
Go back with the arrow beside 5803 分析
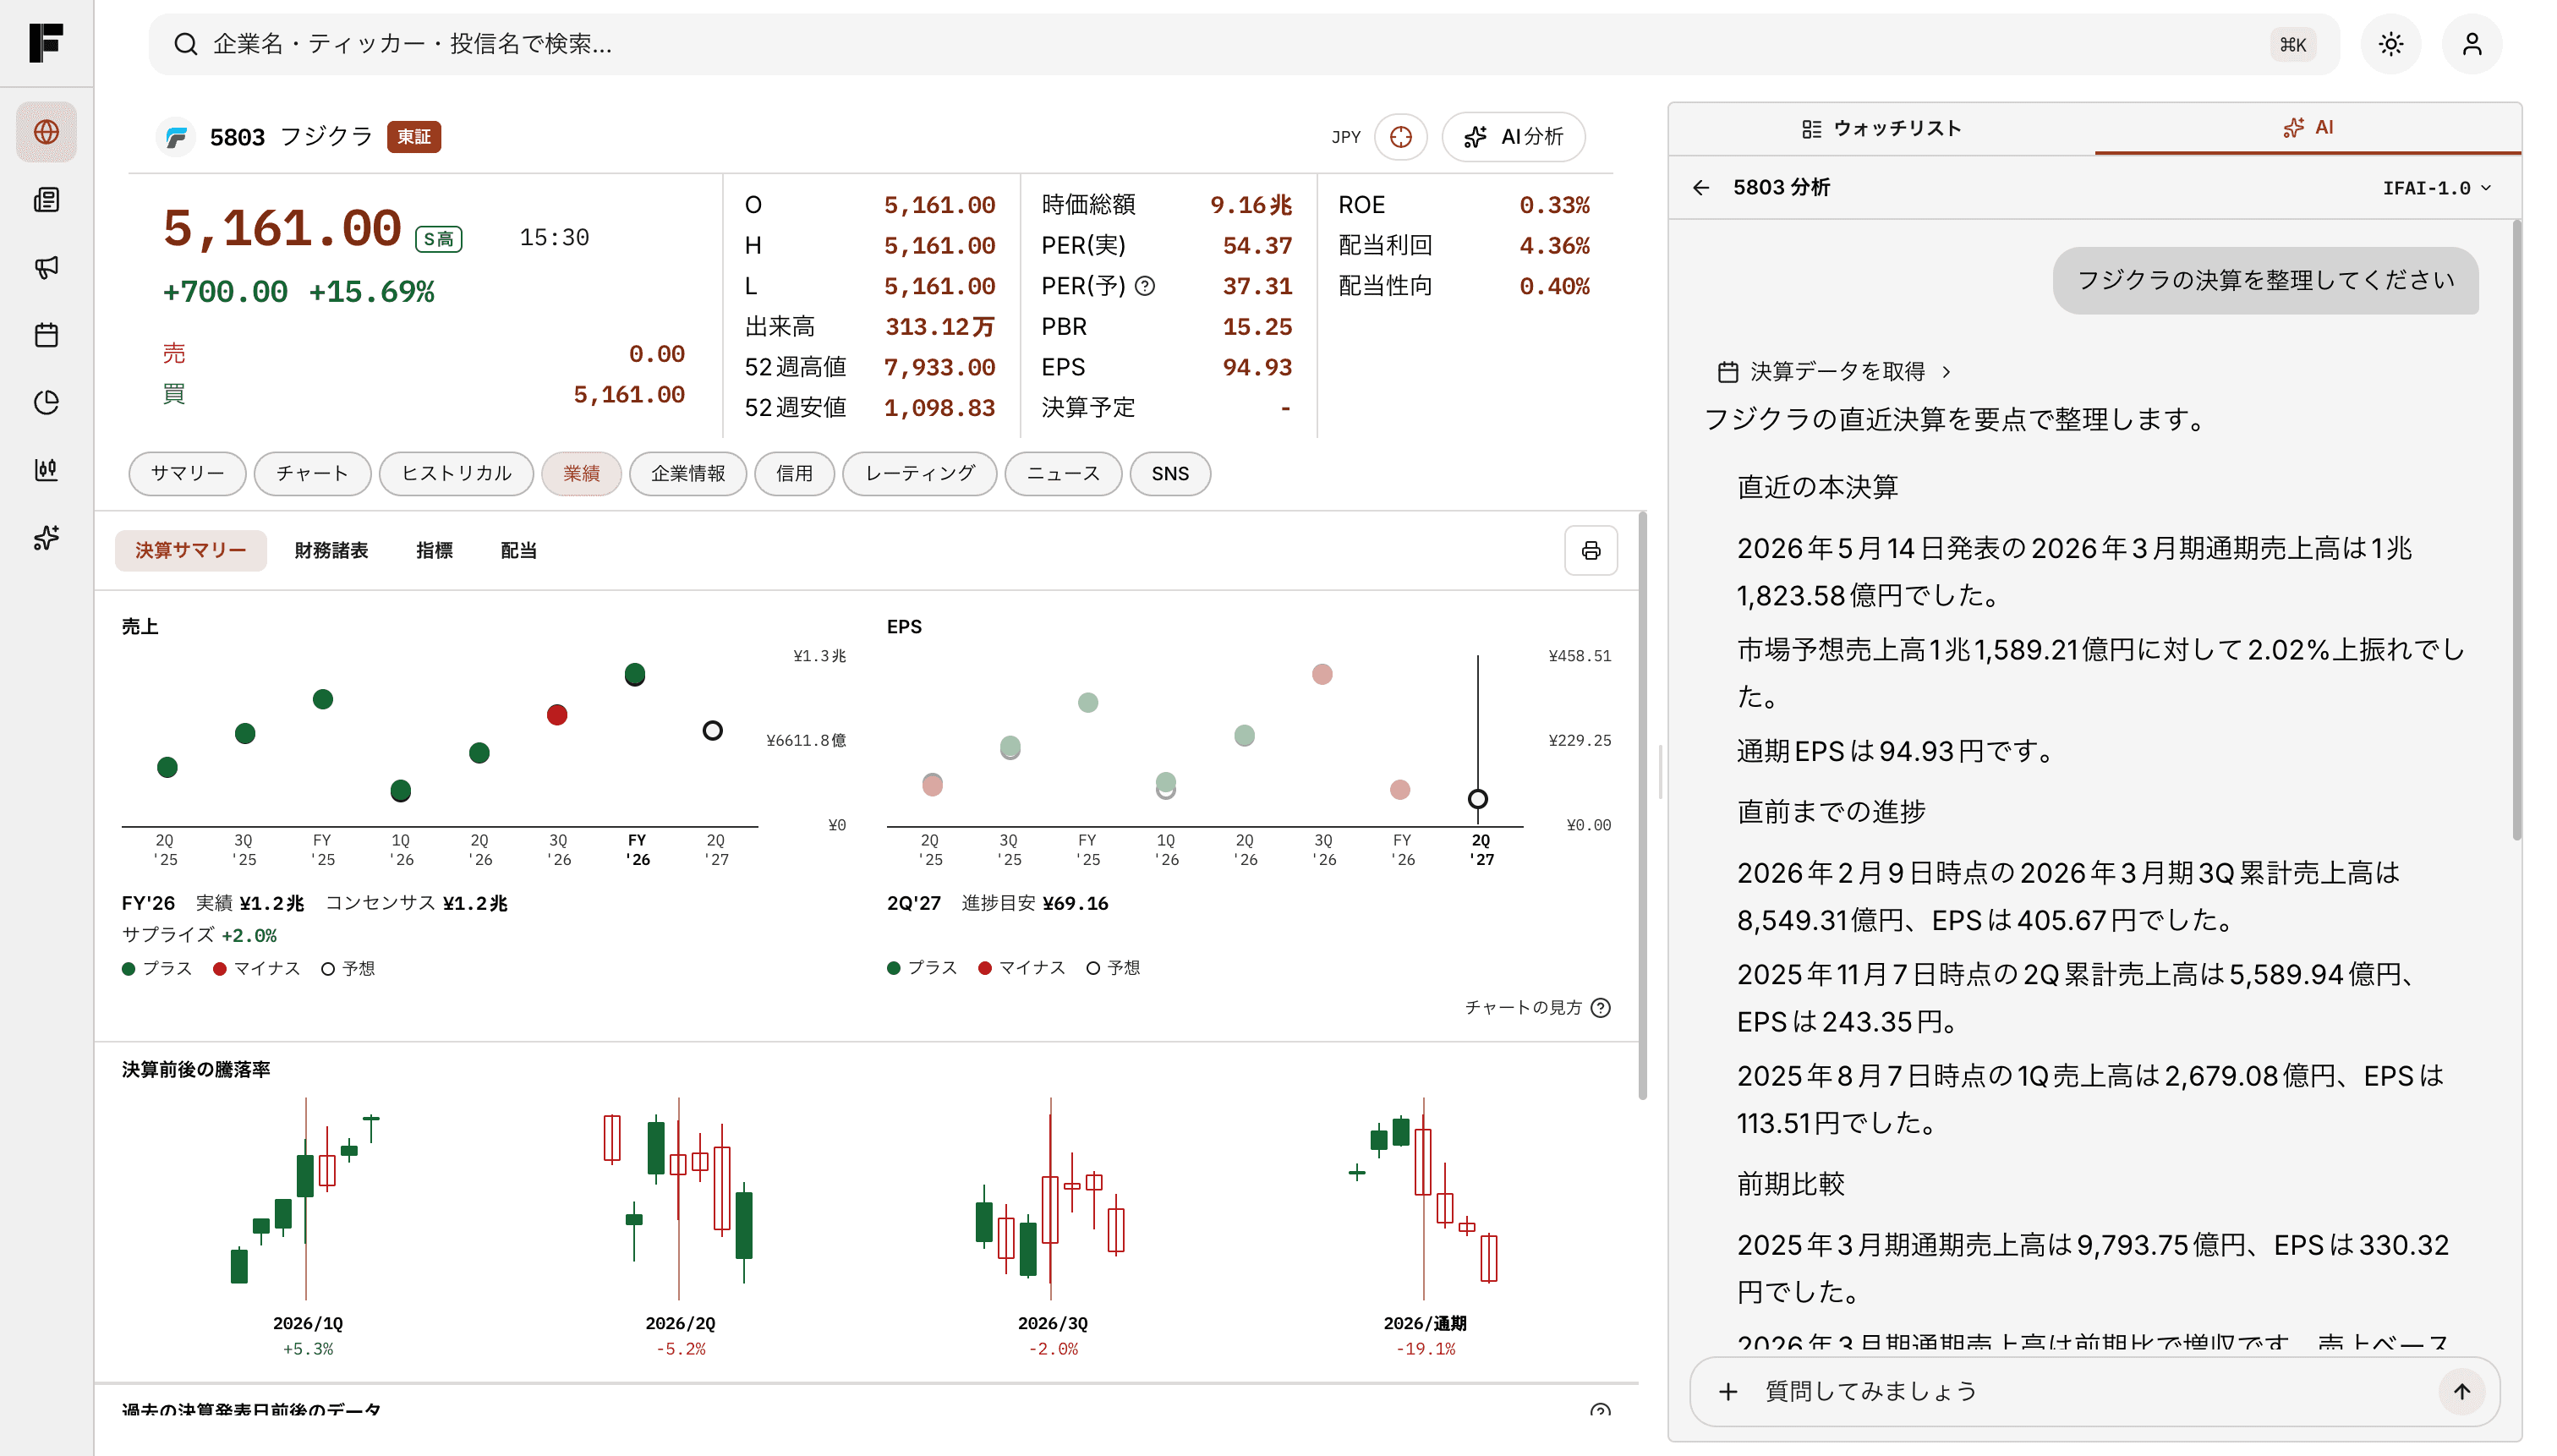[x=1700, y=188]
